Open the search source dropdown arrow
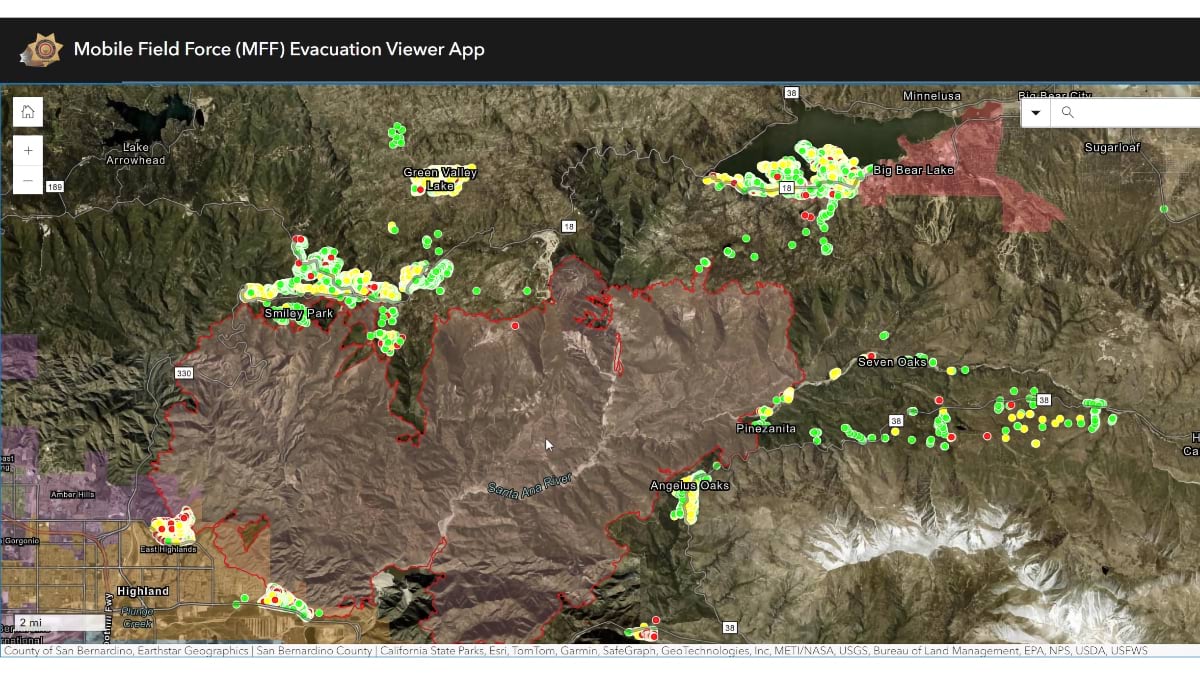The height and width of the screenshot is (675, 1200). [x=1035, y=112]
